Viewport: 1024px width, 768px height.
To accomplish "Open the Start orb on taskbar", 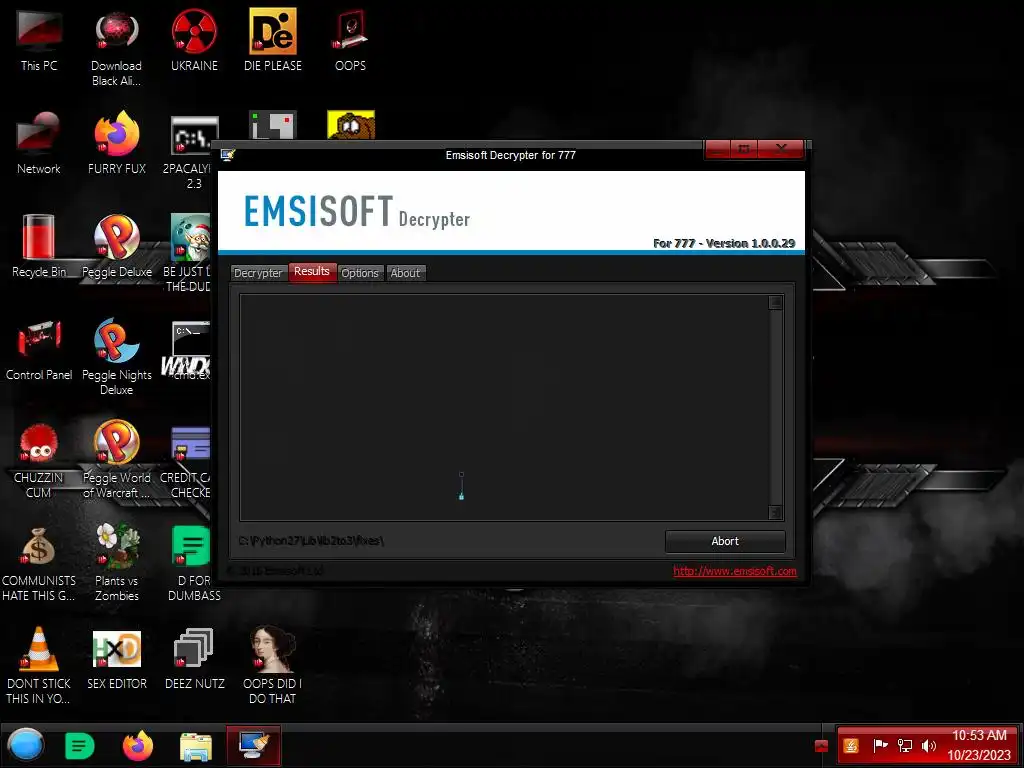I will pos(25,745).
